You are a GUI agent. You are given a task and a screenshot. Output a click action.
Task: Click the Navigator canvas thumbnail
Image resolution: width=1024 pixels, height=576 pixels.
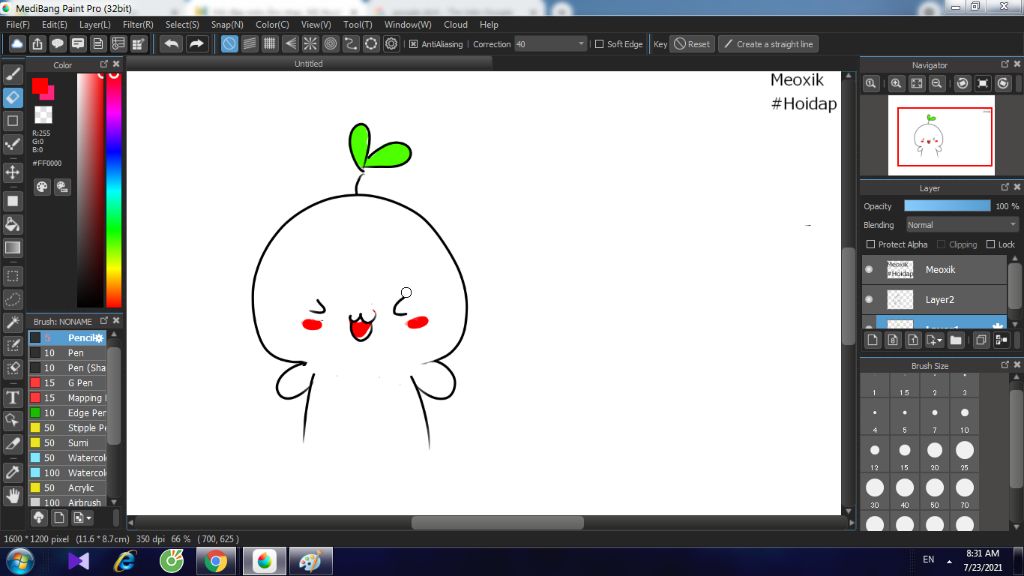(x=941, y=135)
